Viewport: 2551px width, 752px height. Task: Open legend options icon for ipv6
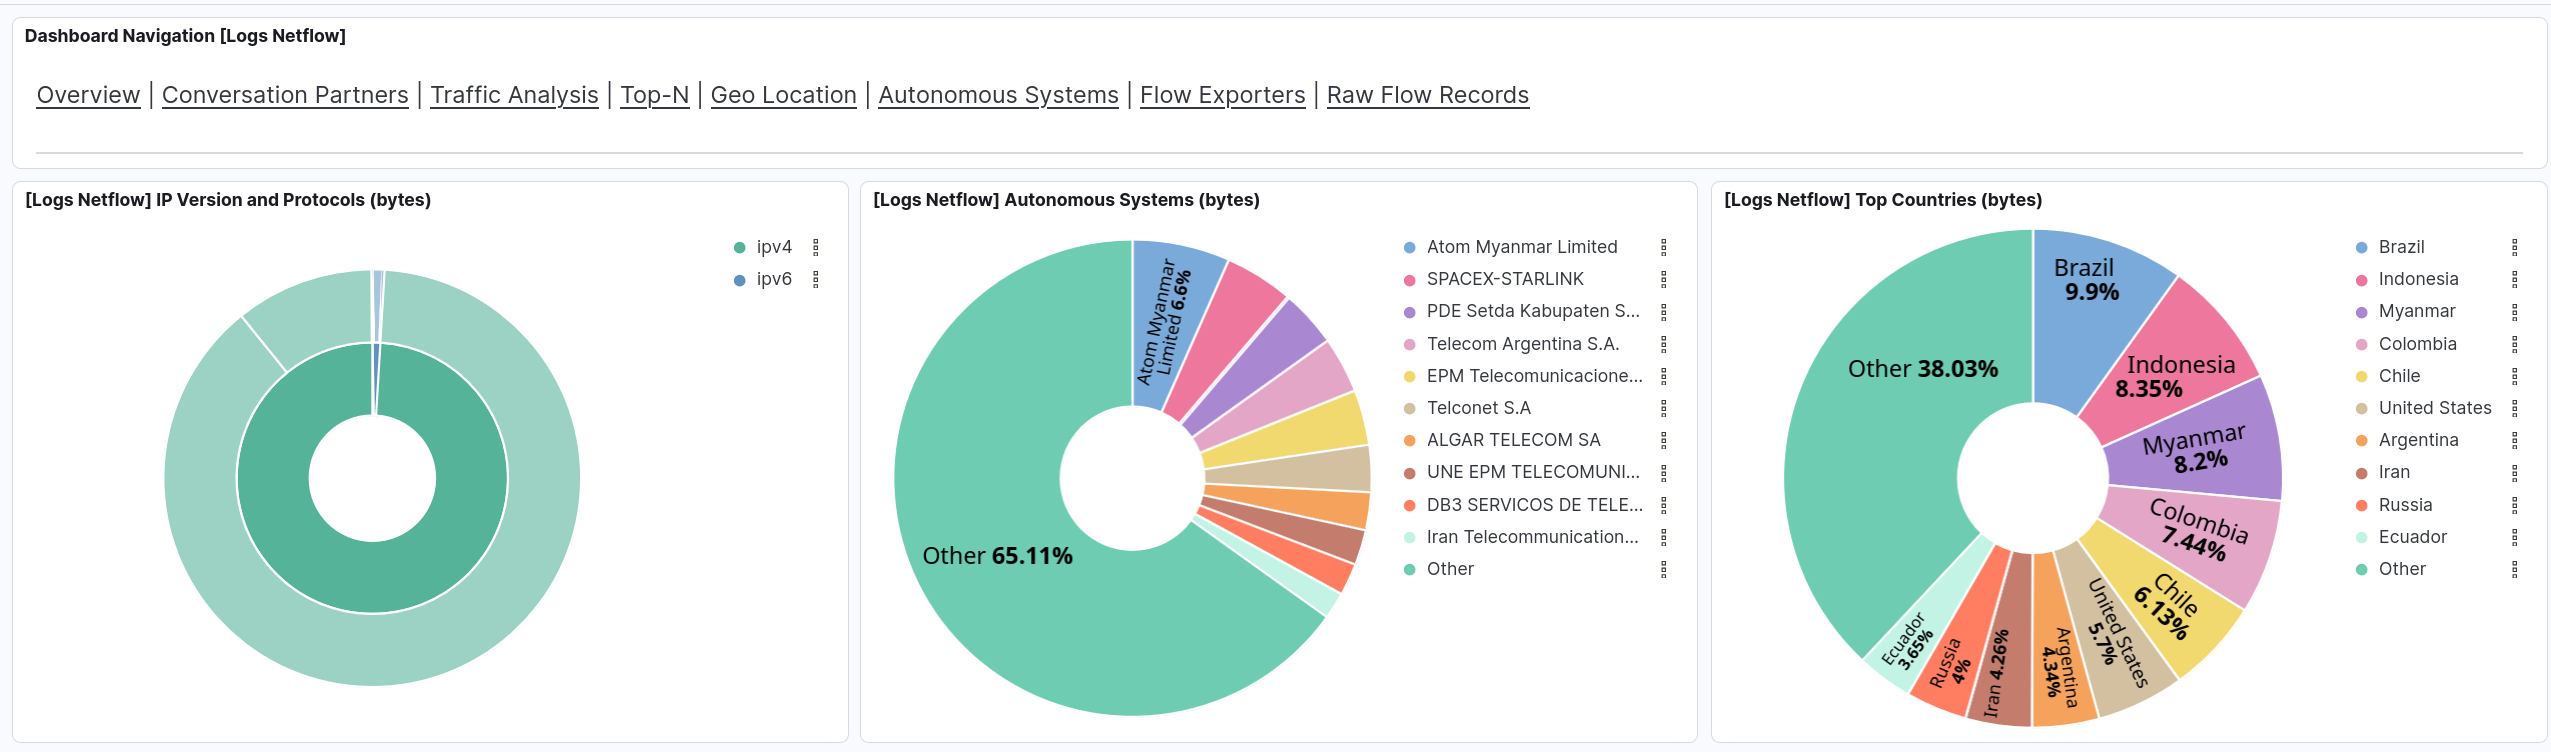coord(816,279)
